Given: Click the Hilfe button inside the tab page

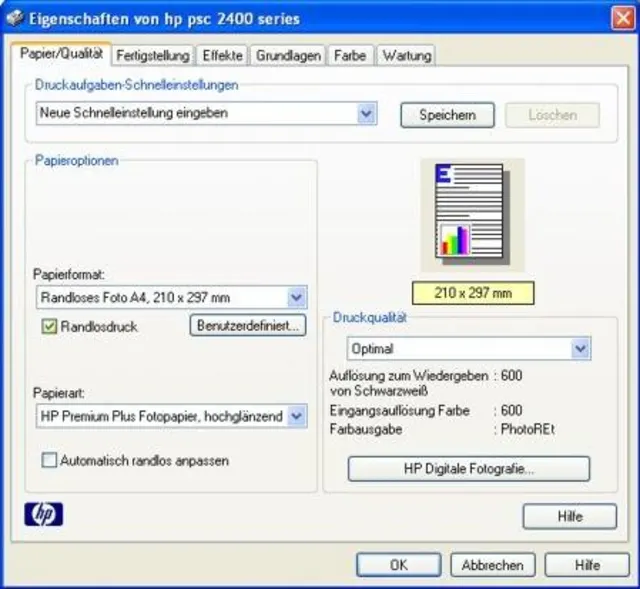Looking at the screenshot, I should click(x=570, y=516).
